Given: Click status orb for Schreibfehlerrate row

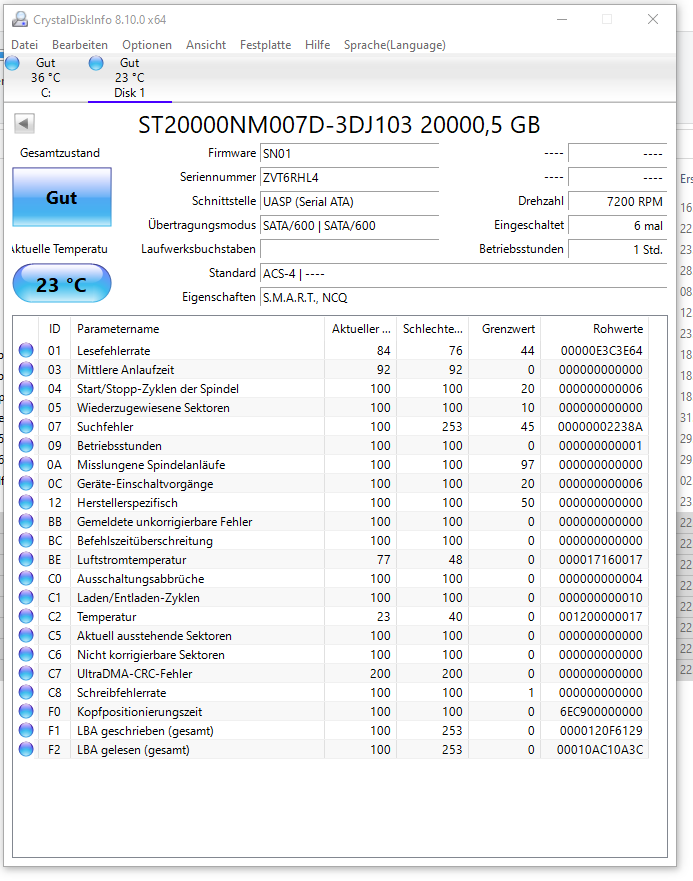Looking at the screenshot, I should pyautogui.click(x=26, y=692).
